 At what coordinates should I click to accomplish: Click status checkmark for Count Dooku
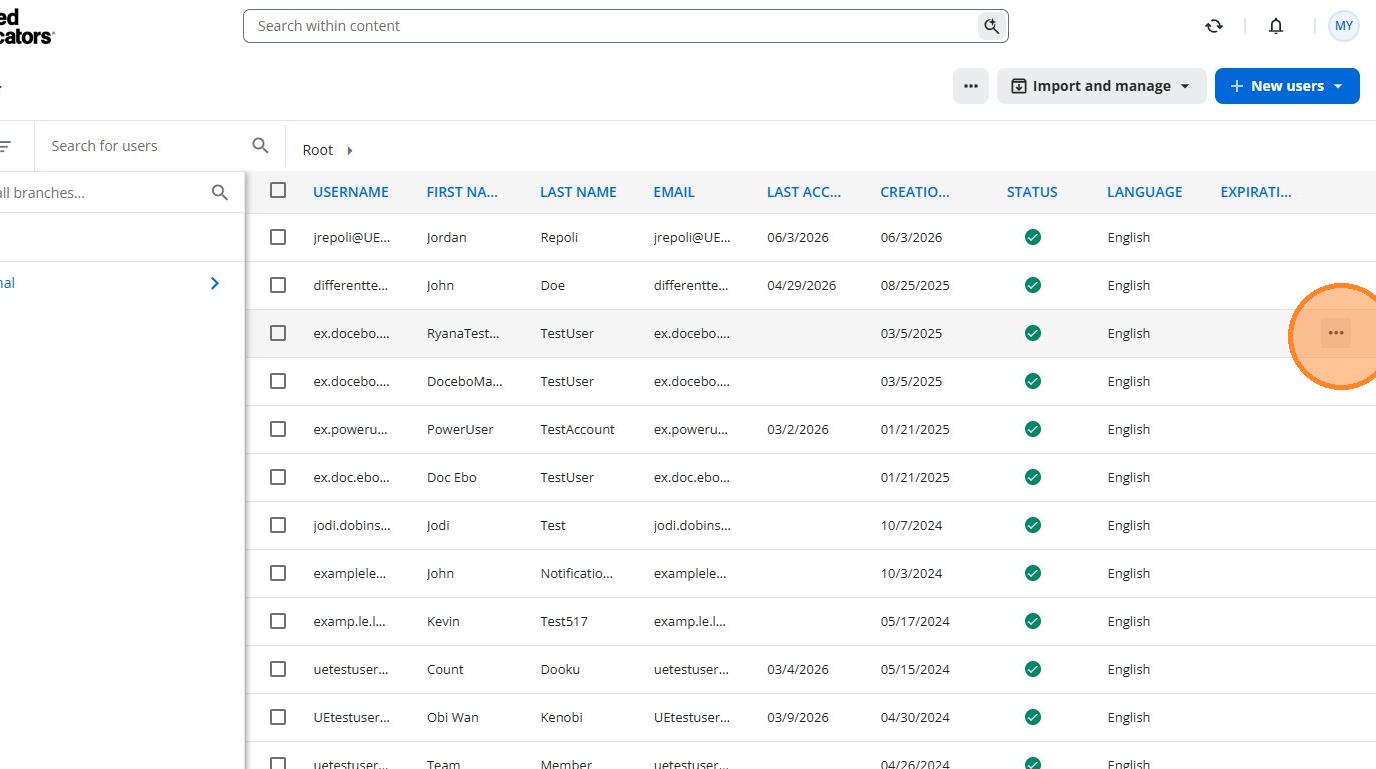point(1033,669)
